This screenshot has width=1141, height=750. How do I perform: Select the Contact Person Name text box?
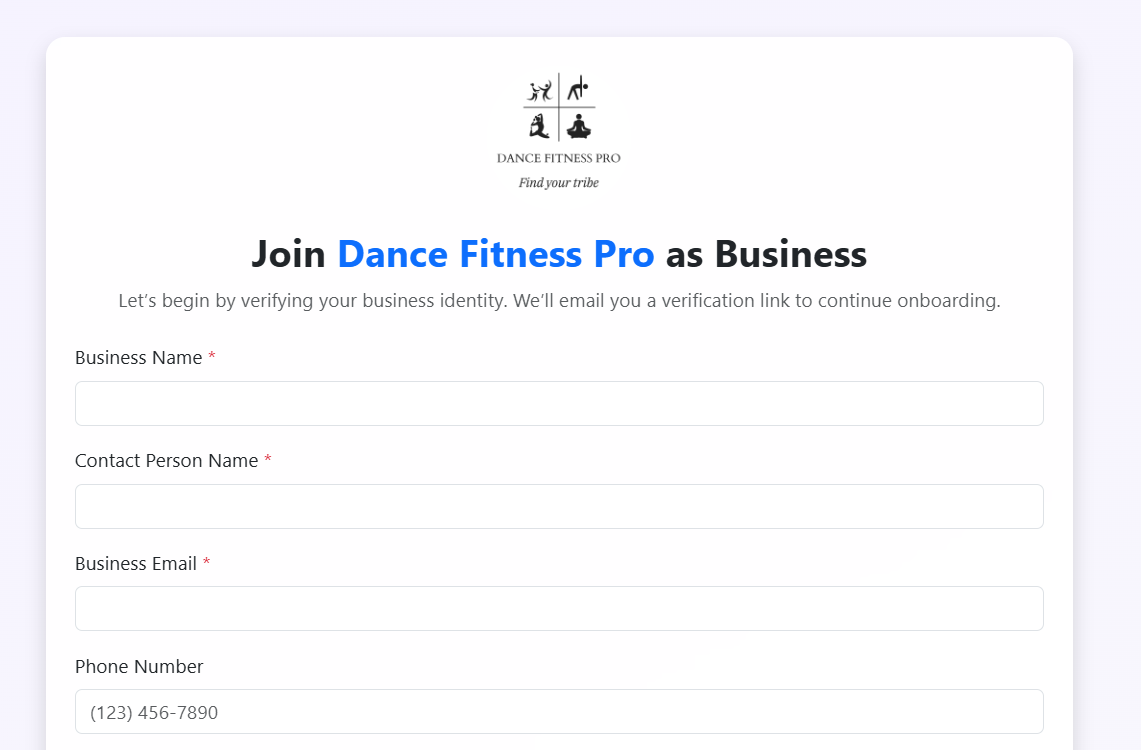click(x=559, y=507)
